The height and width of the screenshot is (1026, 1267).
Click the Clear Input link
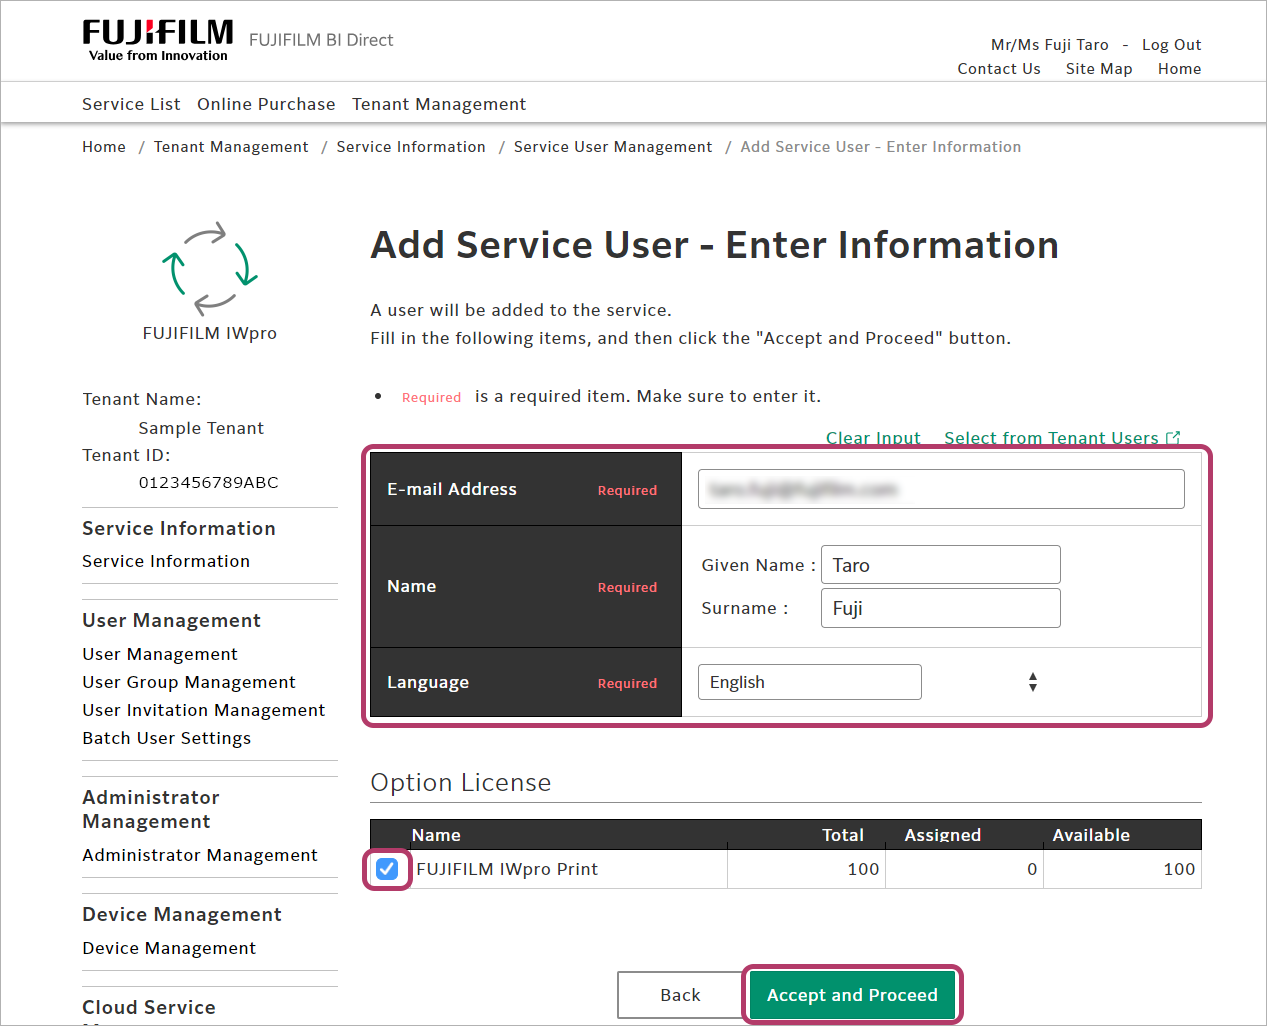(x=872, y=438)
